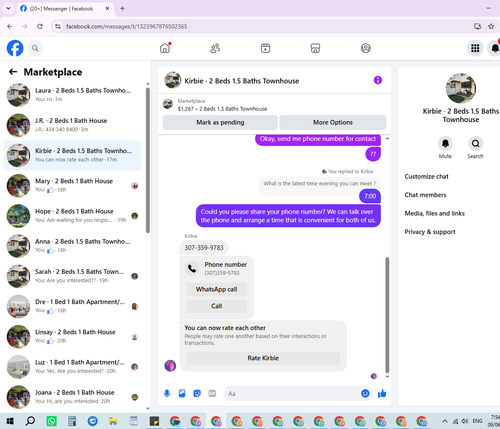This screenshot has width=500, height=429.
Task: Open Anna 2 Beds 1.5 Baths conversation
Action: click(72, 246)
